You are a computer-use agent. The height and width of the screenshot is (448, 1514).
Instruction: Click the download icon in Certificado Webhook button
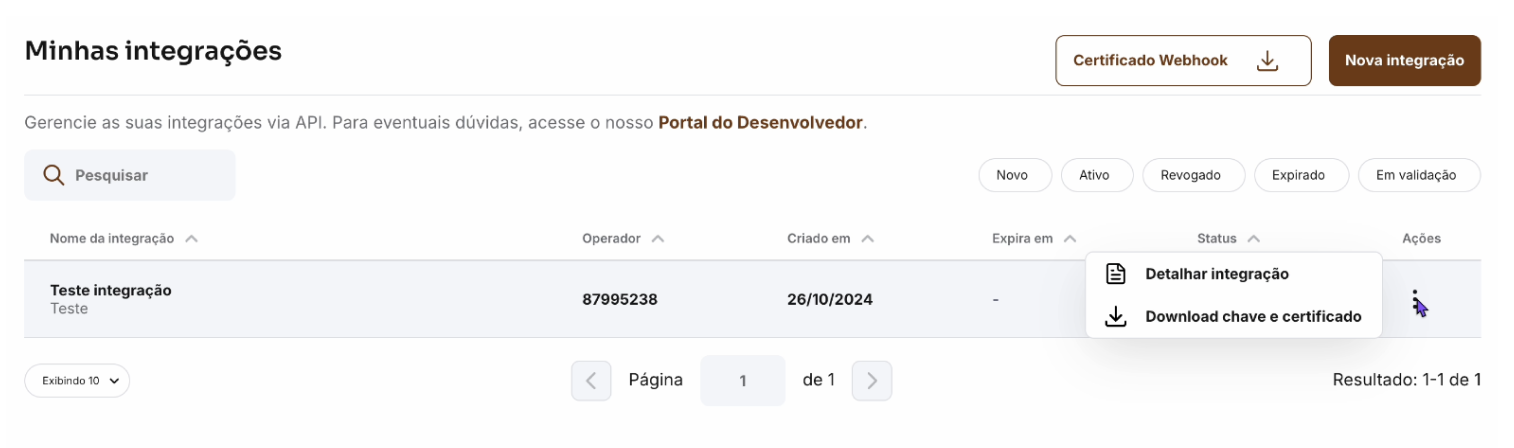coord(1267,61)
